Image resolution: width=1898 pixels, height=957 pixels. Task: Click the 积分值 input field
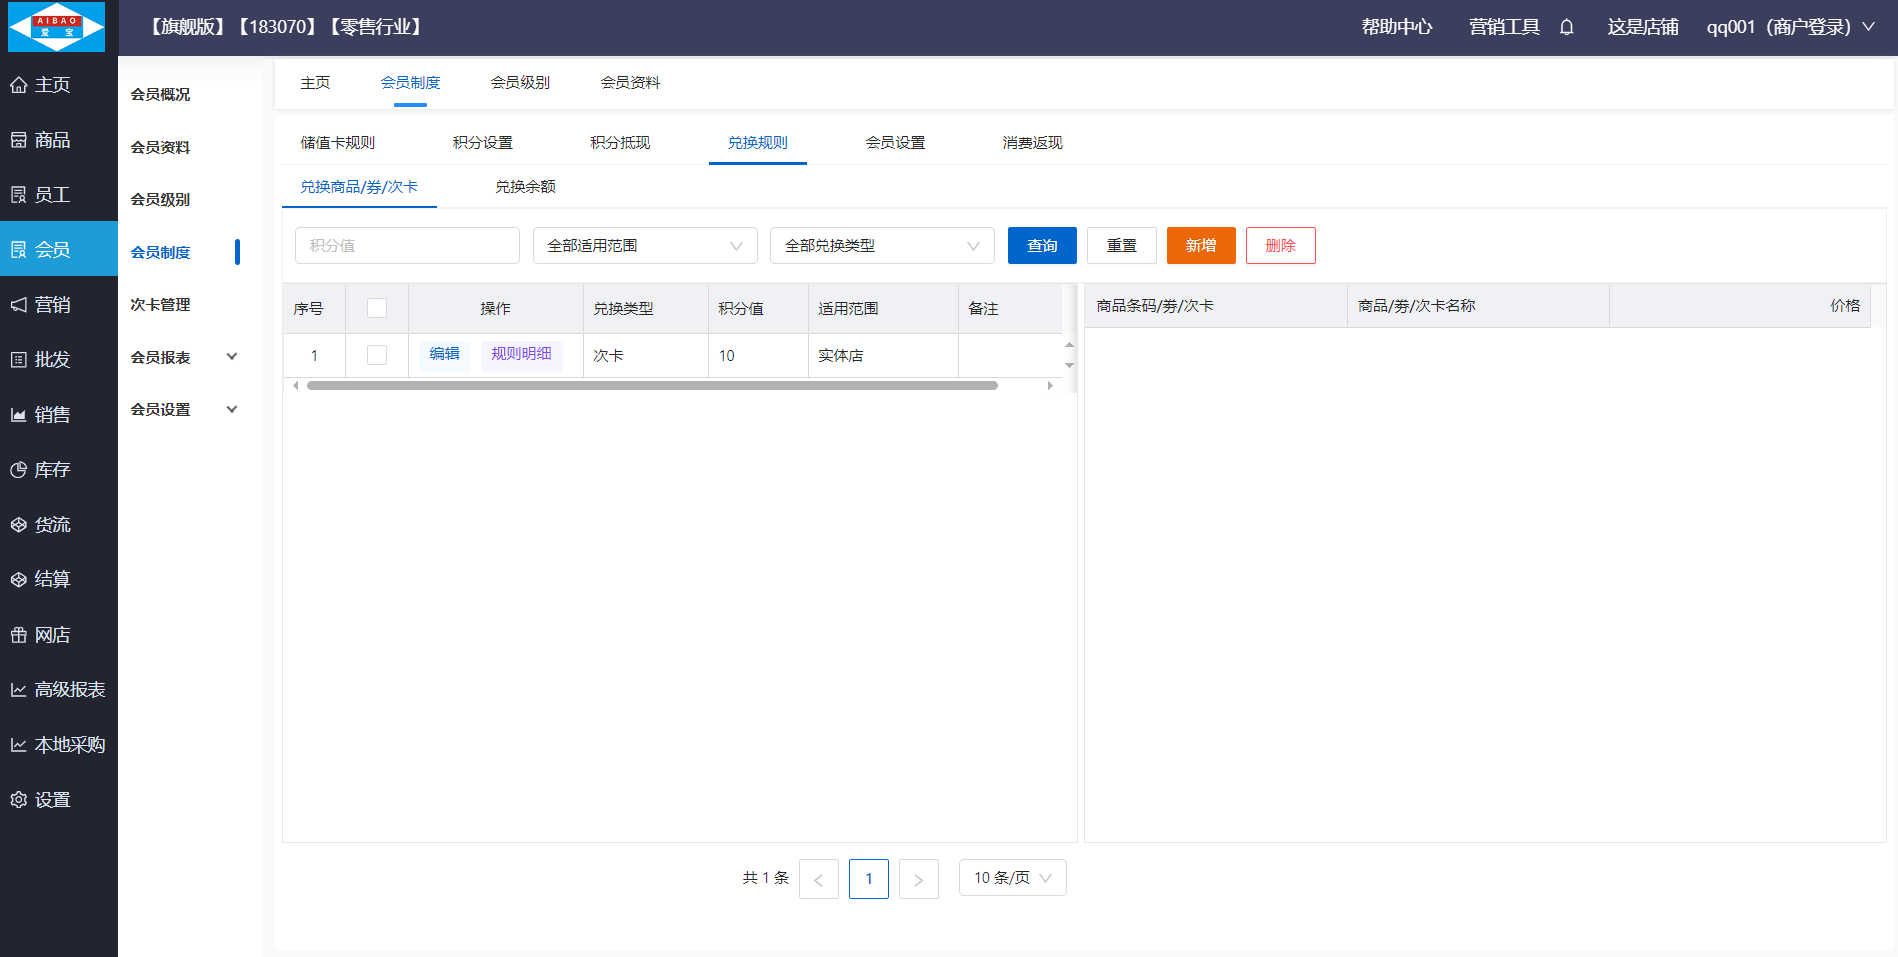click(407, 246)
